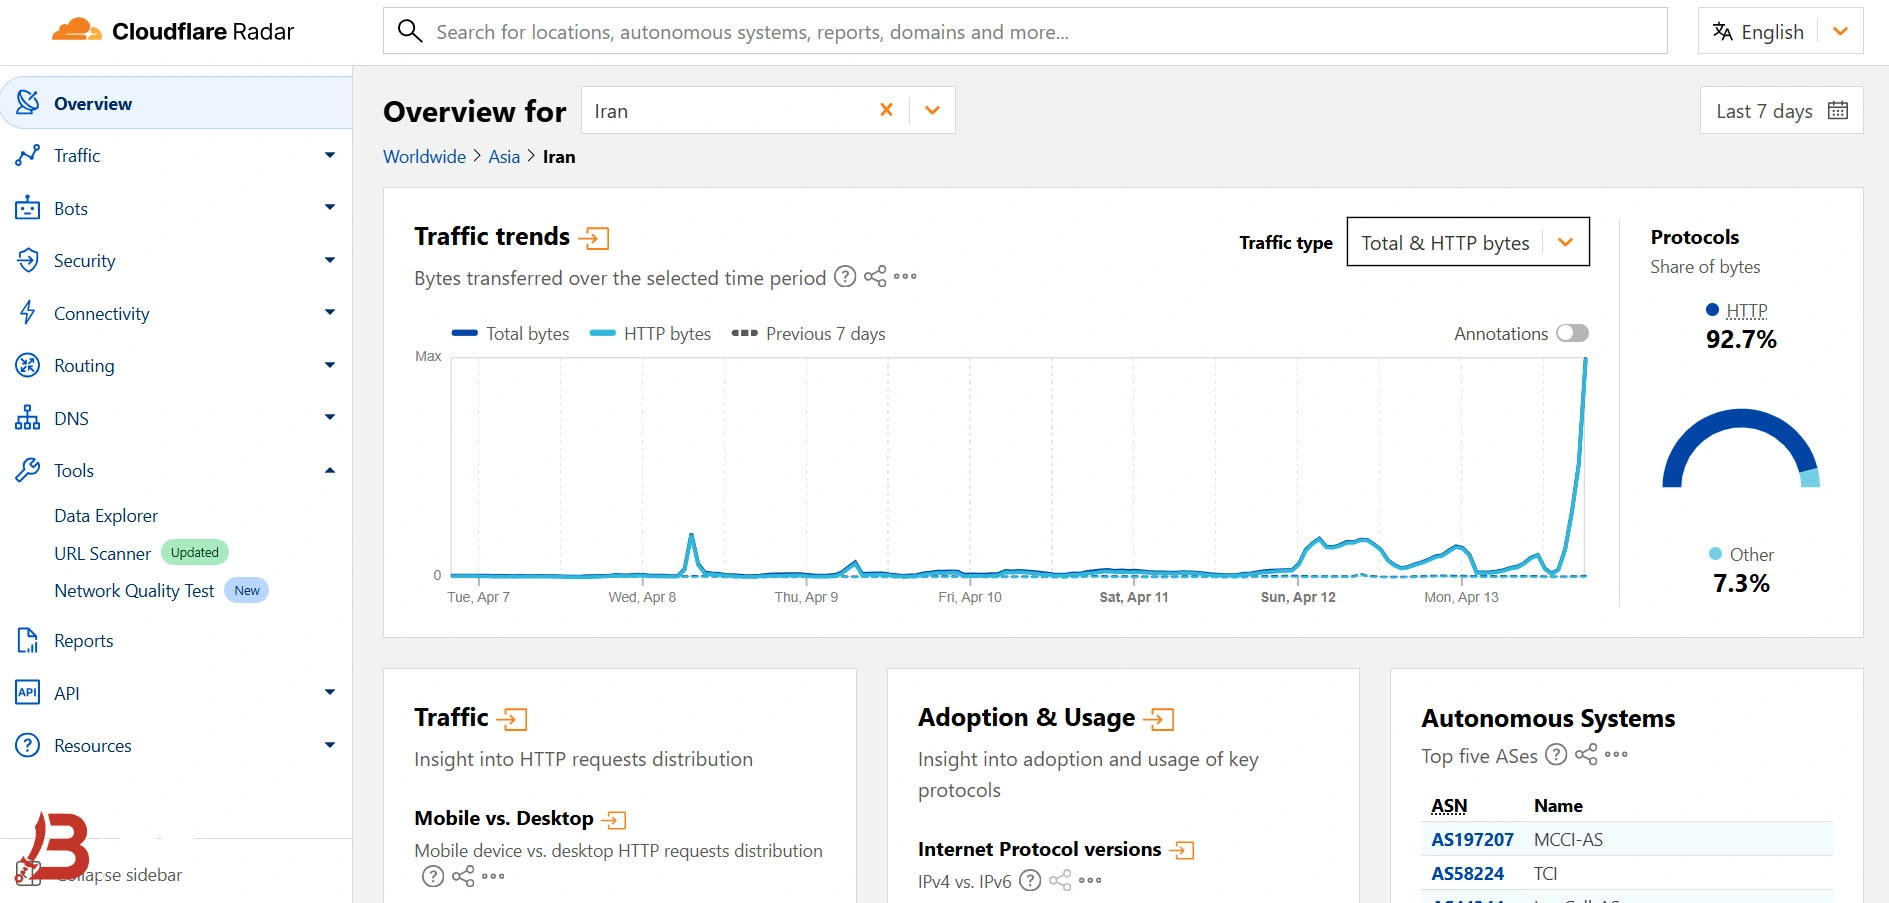1889x903 pixels.
Task: Click the HTTP protocol legend dot
Action: click(x=1712, y=310)
